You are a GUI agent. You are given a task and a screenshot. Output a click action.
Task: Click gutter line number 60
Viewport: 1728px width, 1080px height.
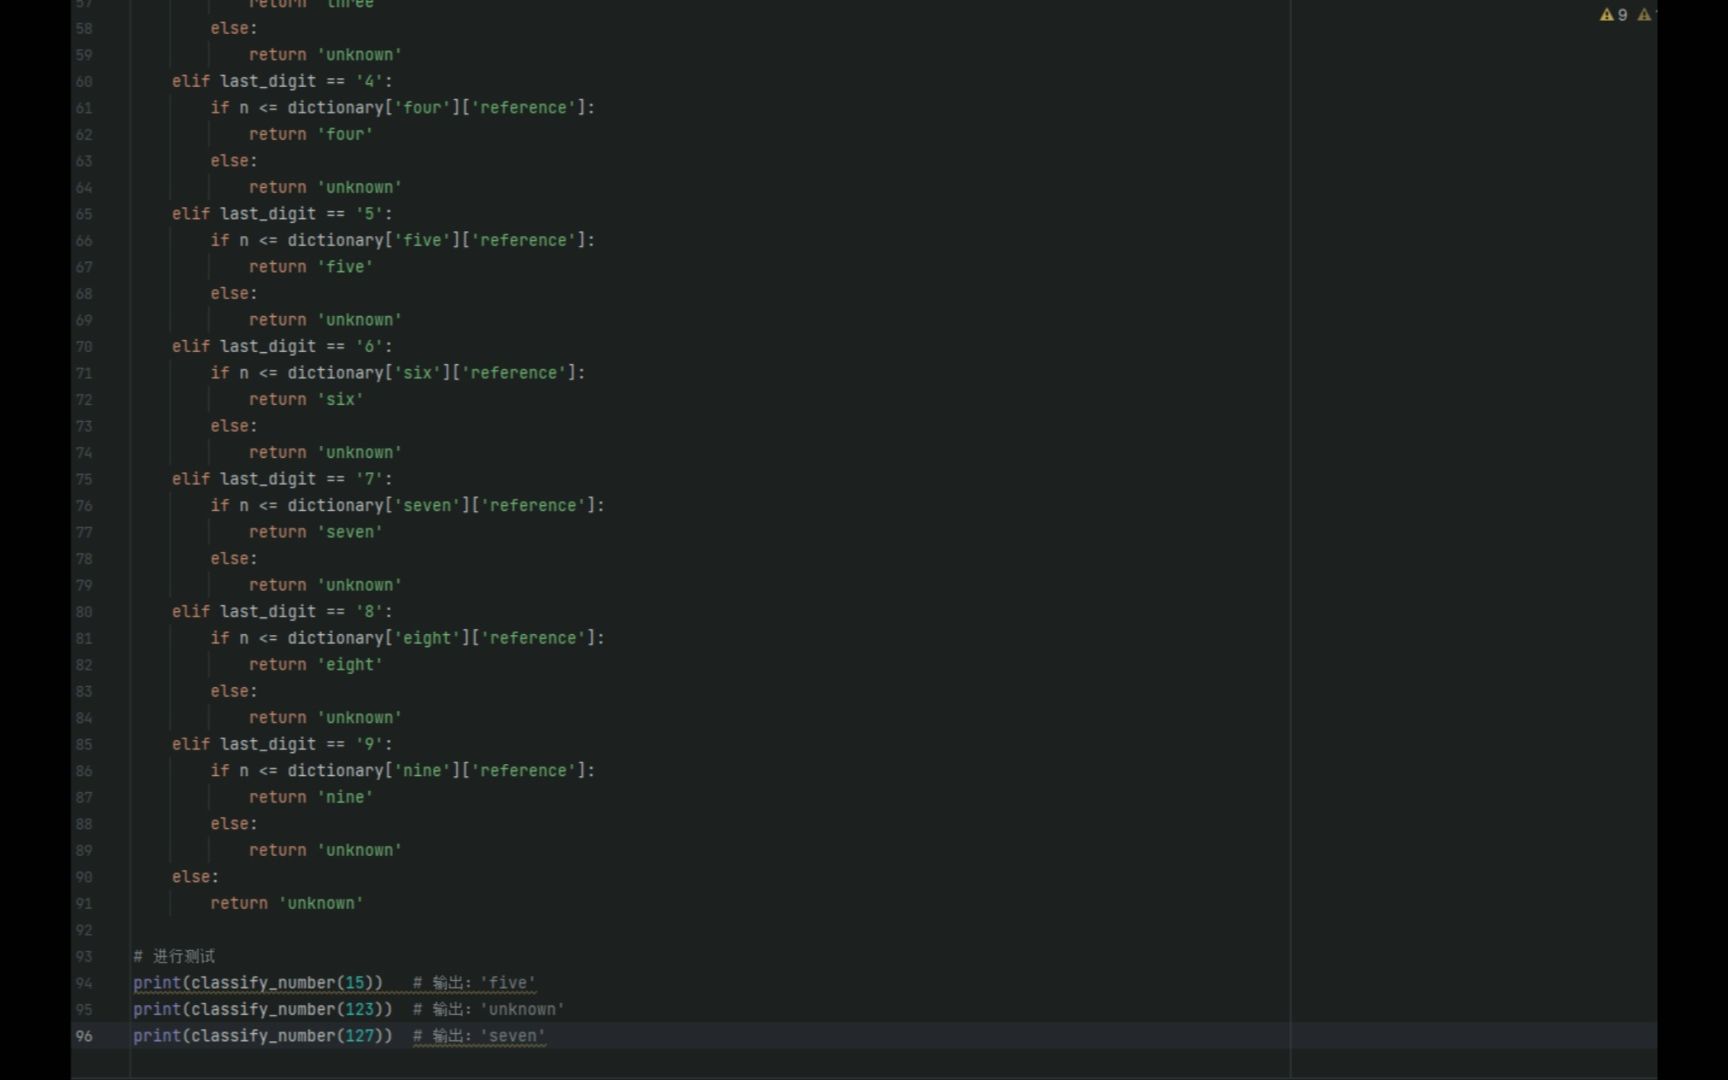pyautogui.click(x=84, y=81)
